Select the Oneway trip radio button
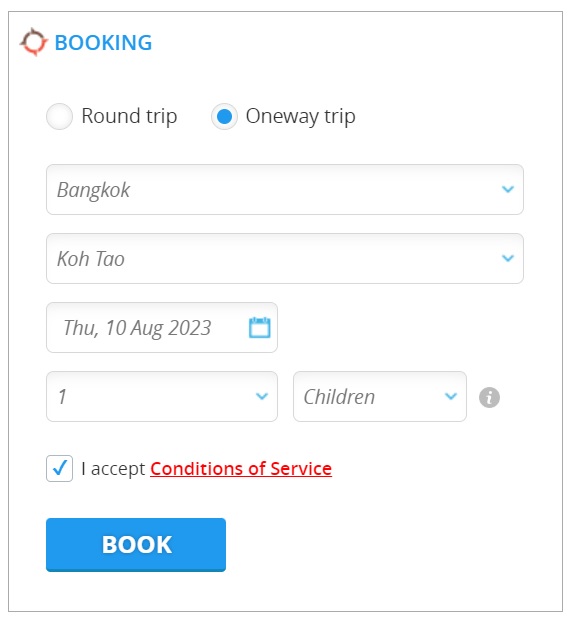569x620 pixels. [x=224, y=116]
